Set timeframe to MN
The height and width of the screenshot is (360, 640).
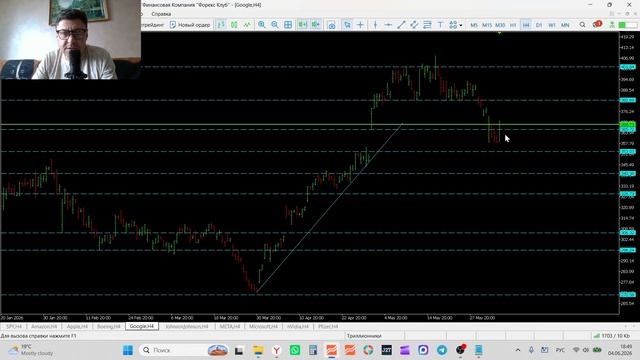(x=565, y=25)
